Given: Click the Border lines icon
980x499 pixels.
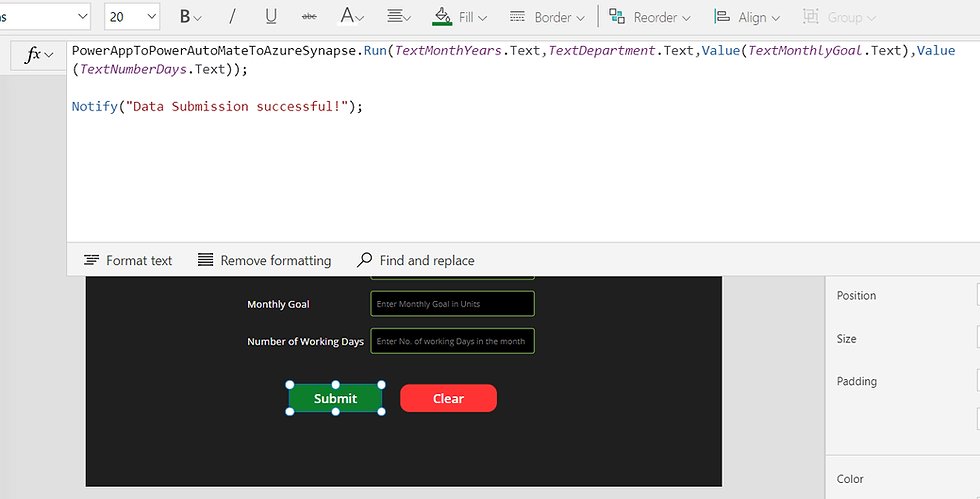Looking at the screenshot, I should (x=517, y=17).
